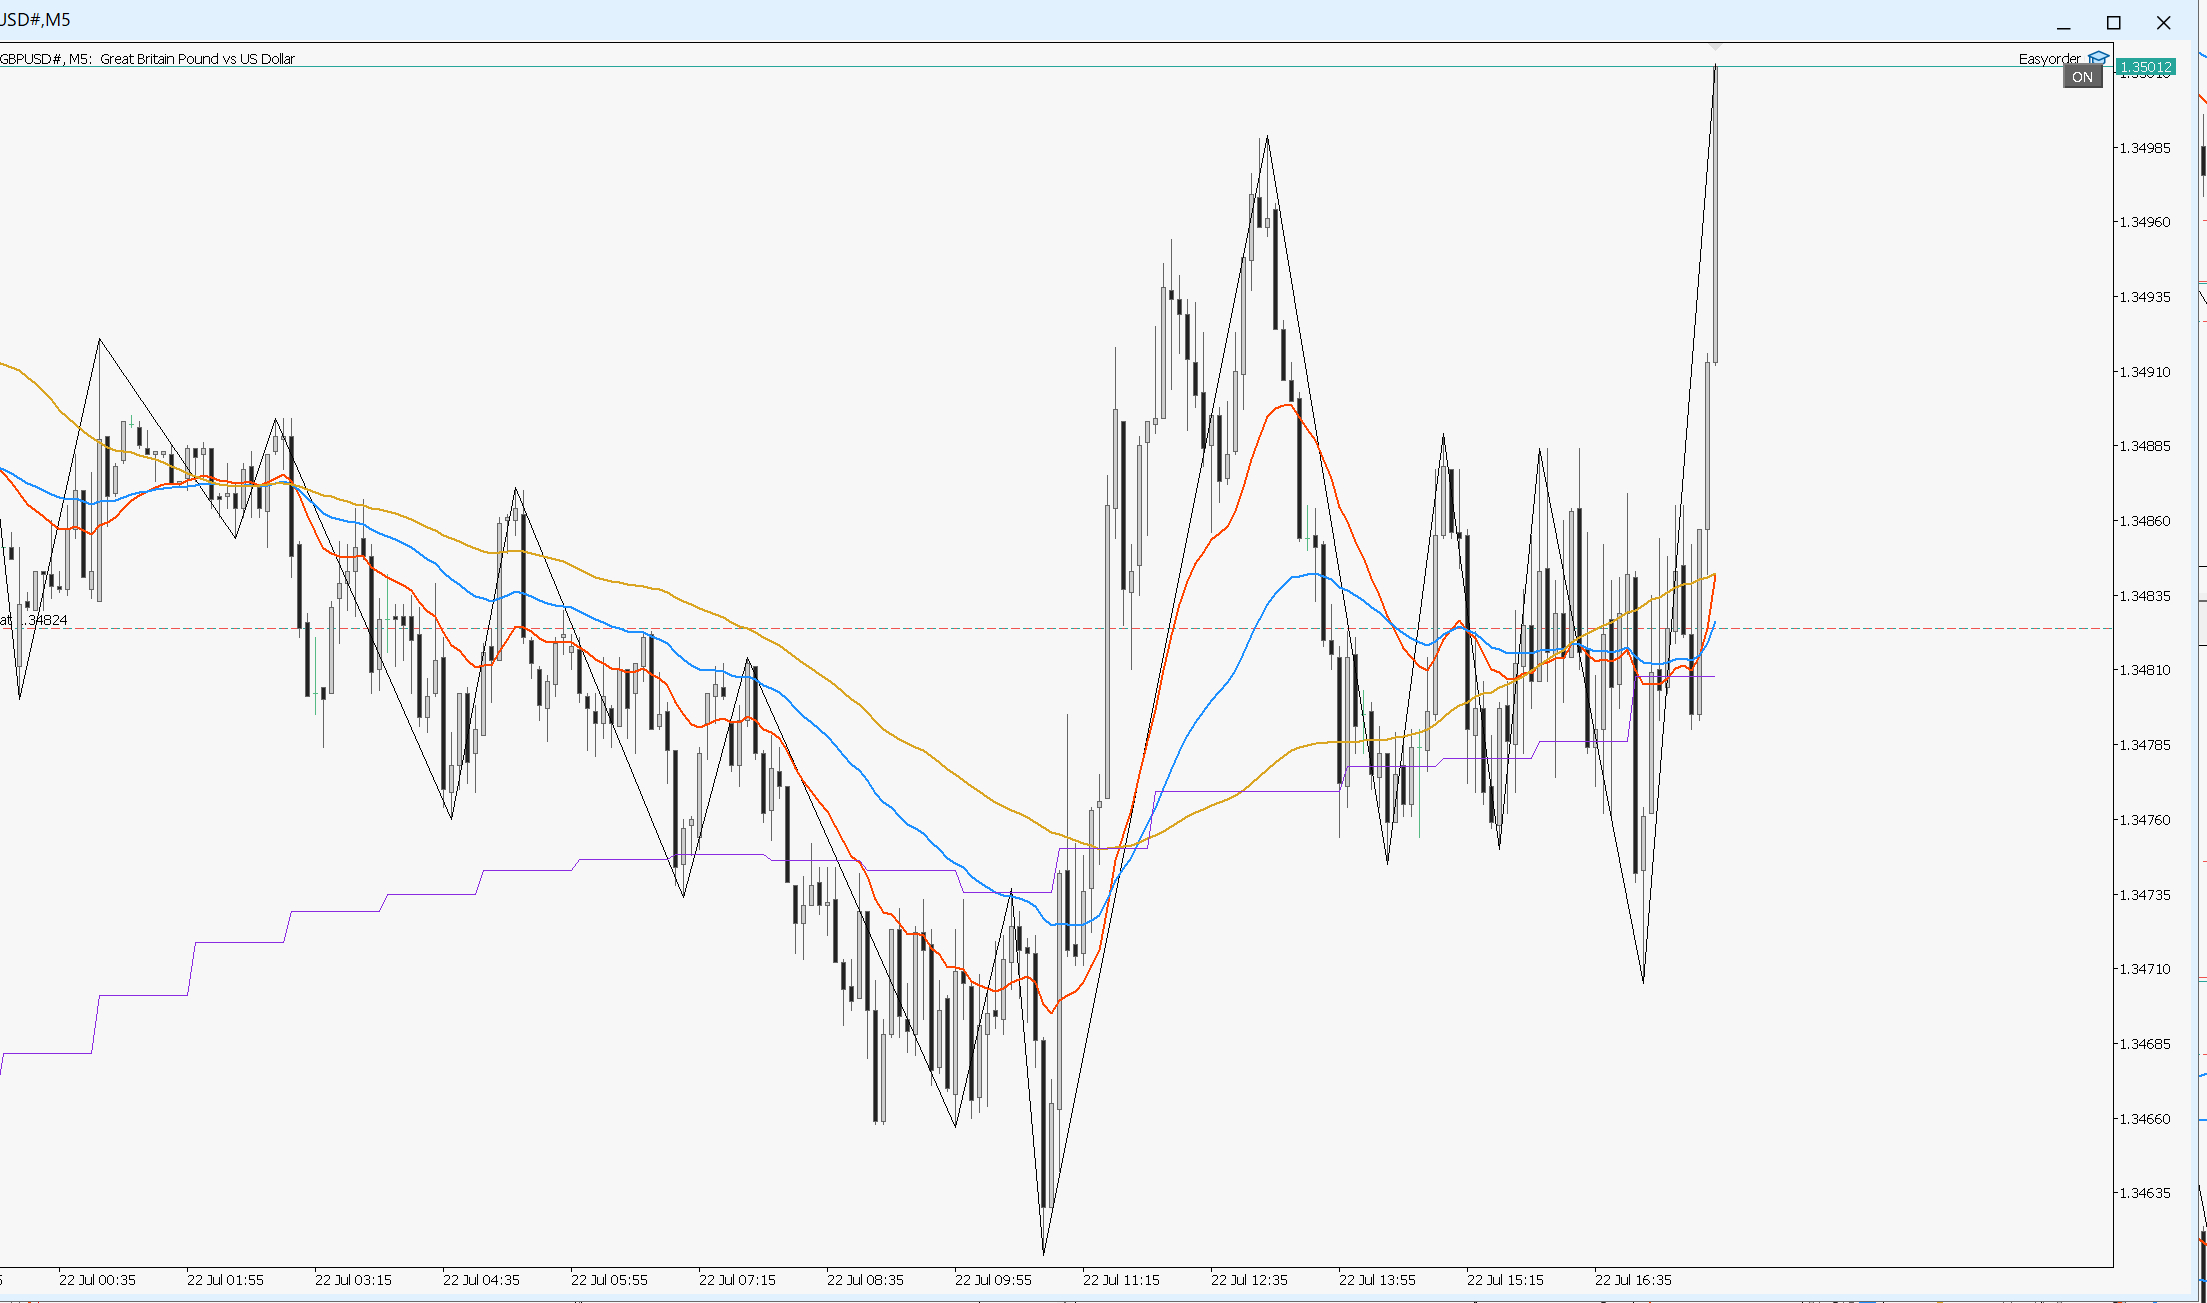Viewport: 2207px width, 1303px height.
Task: Click the gray chart shift triangle marker
Action: pos(1715,47)
